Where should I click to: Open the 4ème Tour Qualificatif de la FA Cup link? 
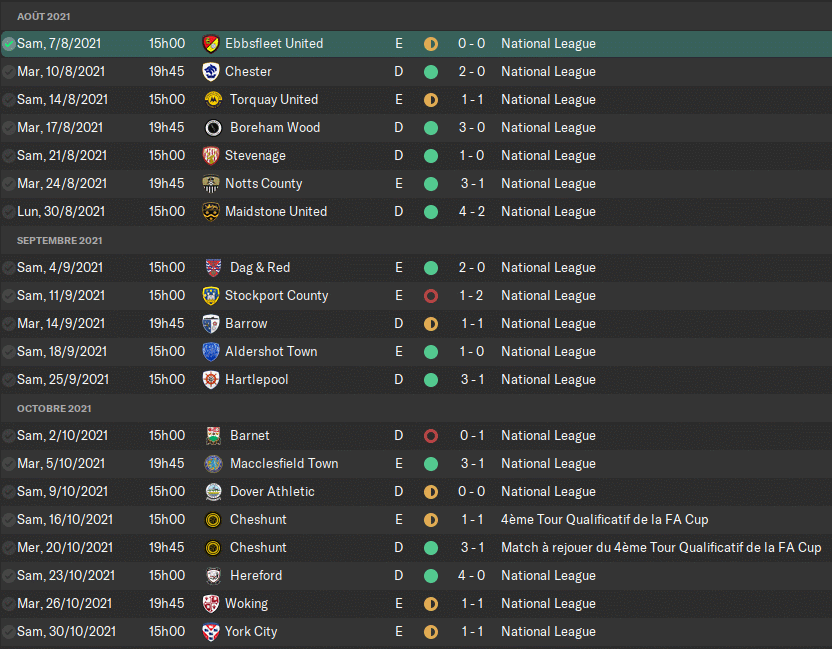605,520
